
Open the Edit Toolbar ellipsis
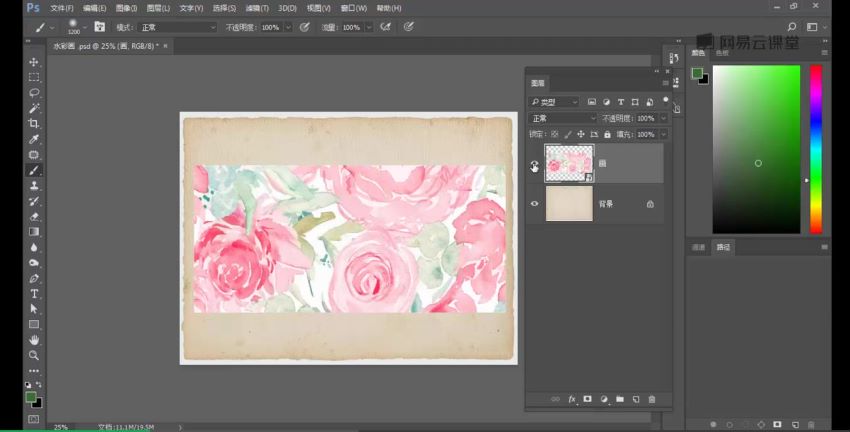point(34,371)
